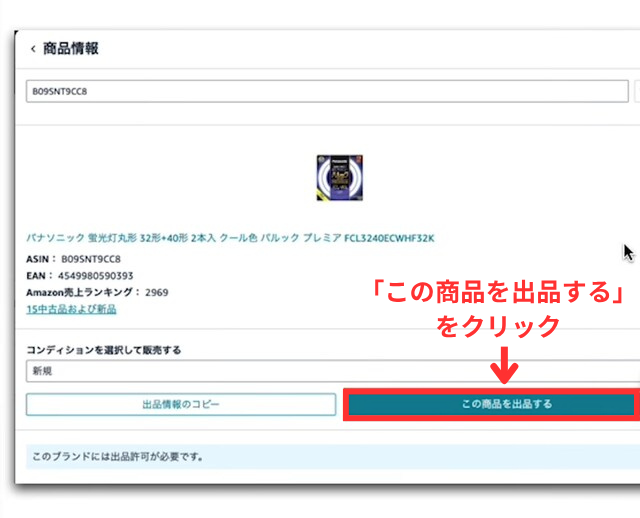Open the condition dropdown showing 新規

coord(333,371)
